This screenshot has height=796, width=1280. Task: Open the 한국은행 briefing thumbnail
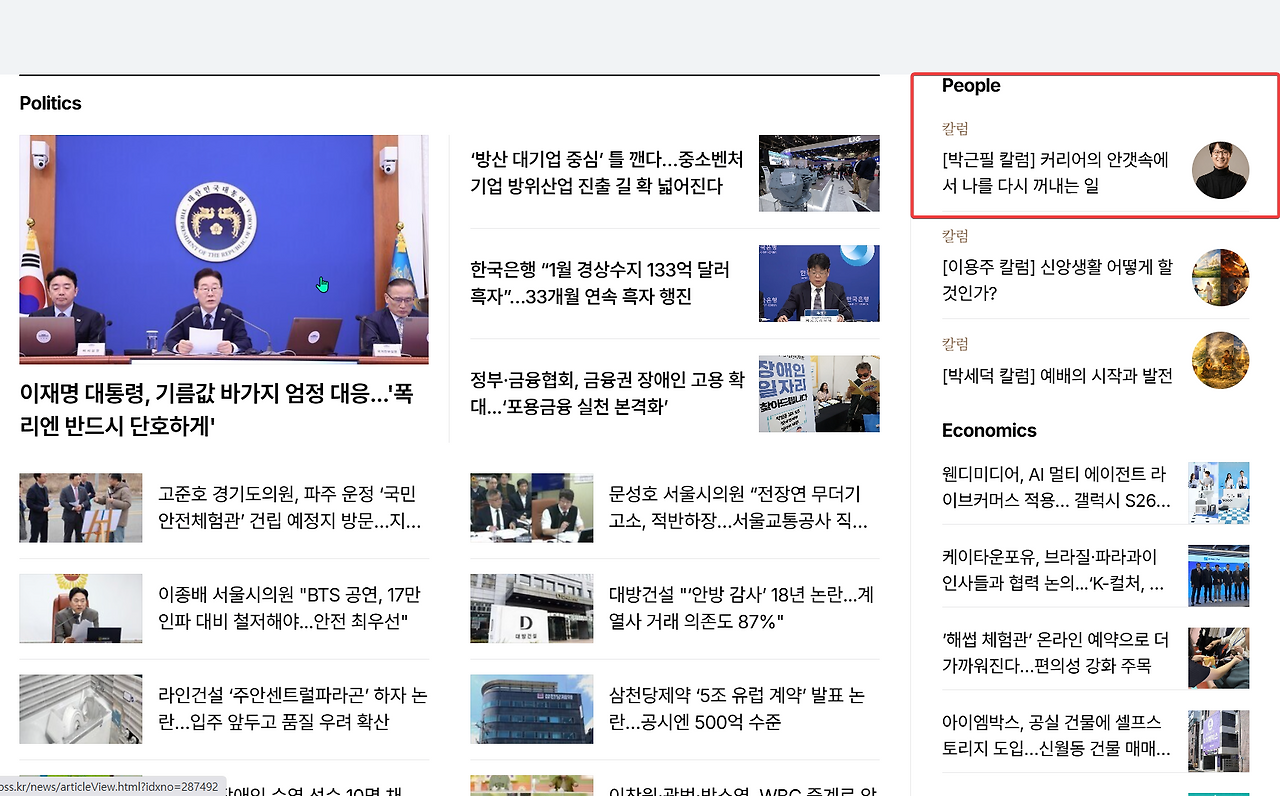click(x=819, y=283)
